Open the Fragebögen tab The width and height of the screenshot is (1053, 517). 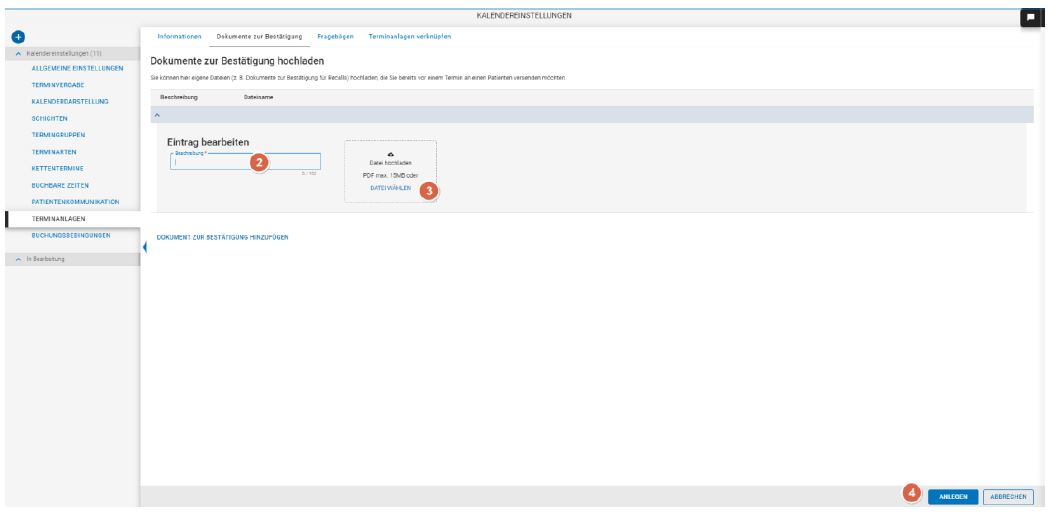pyautogui.click(x=335, y=36)
